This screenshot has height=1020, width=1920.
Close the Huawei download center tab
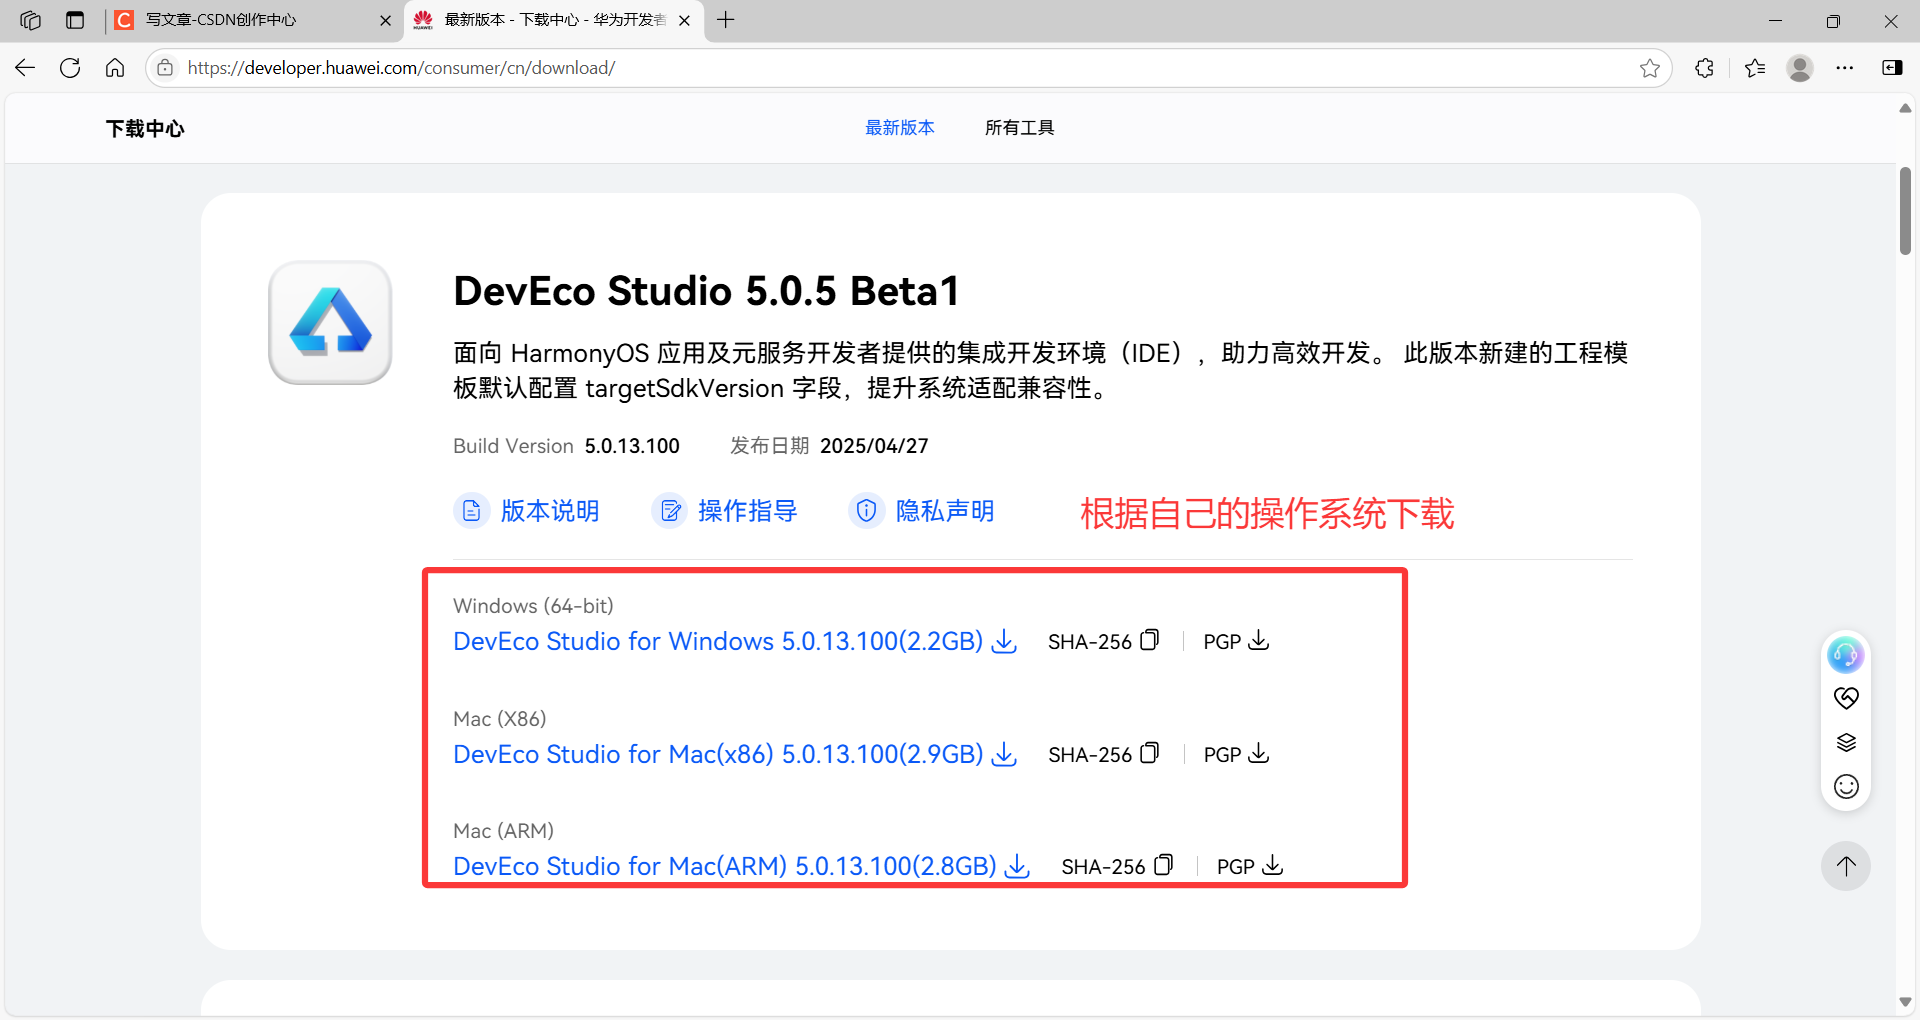pyautogui.click(x=684, y=20)
